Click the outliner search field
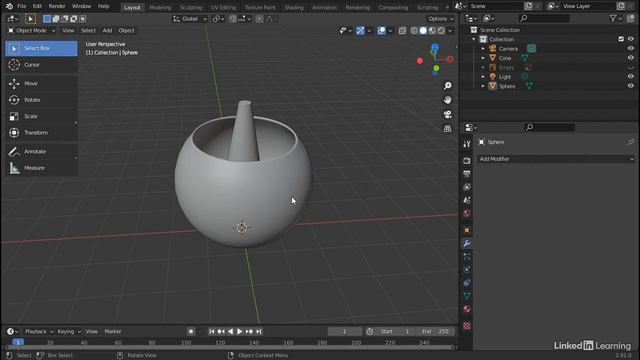The height and width of the screenshot is (360, 640). [x=544, y=18]
